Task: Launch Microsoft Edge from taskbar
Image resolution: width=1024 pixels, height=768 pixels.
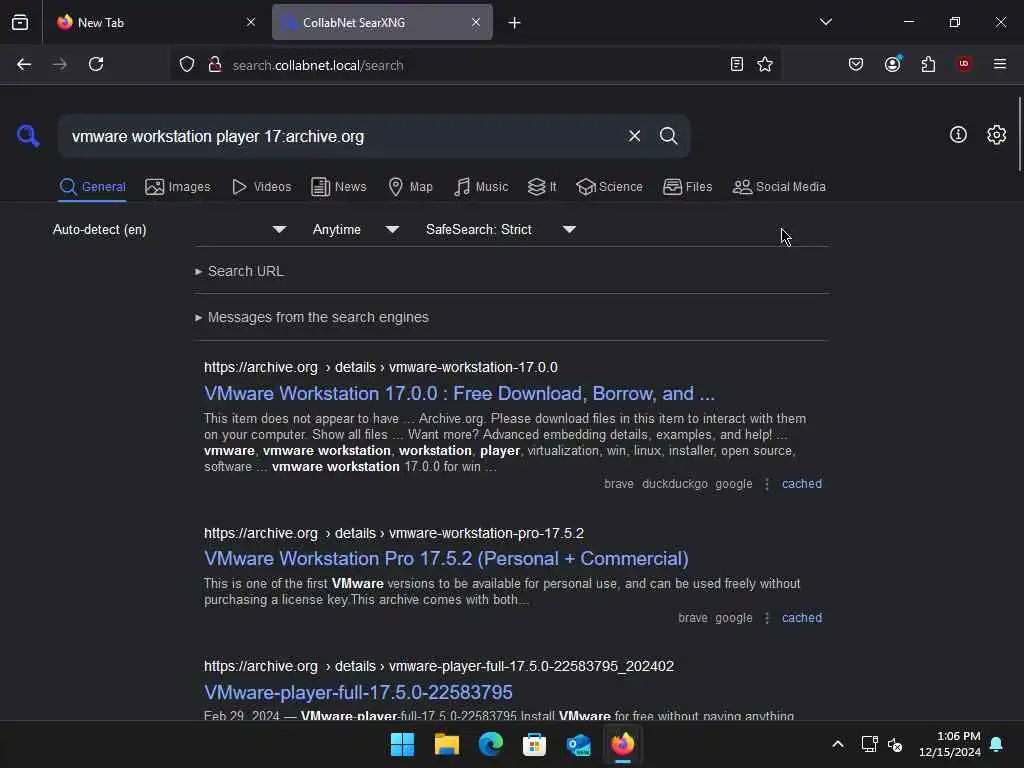Action: click(490, 744)
